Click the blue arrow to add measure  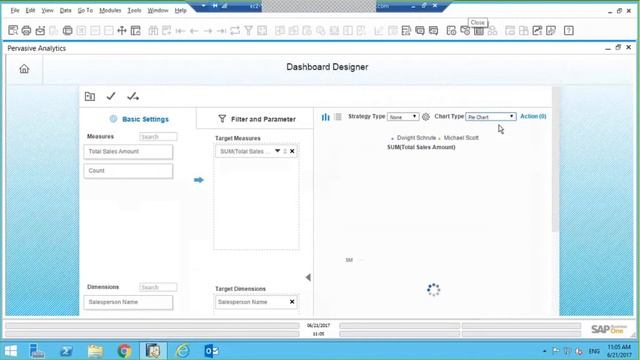(x=199, y=180)
